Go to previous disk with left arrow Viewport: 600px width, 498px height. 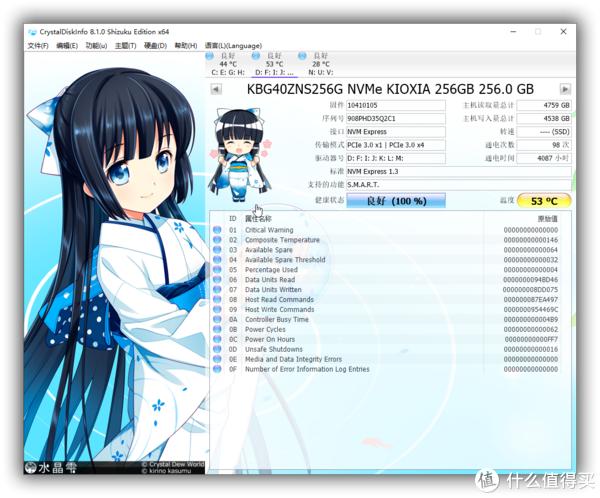pos(216,90)
